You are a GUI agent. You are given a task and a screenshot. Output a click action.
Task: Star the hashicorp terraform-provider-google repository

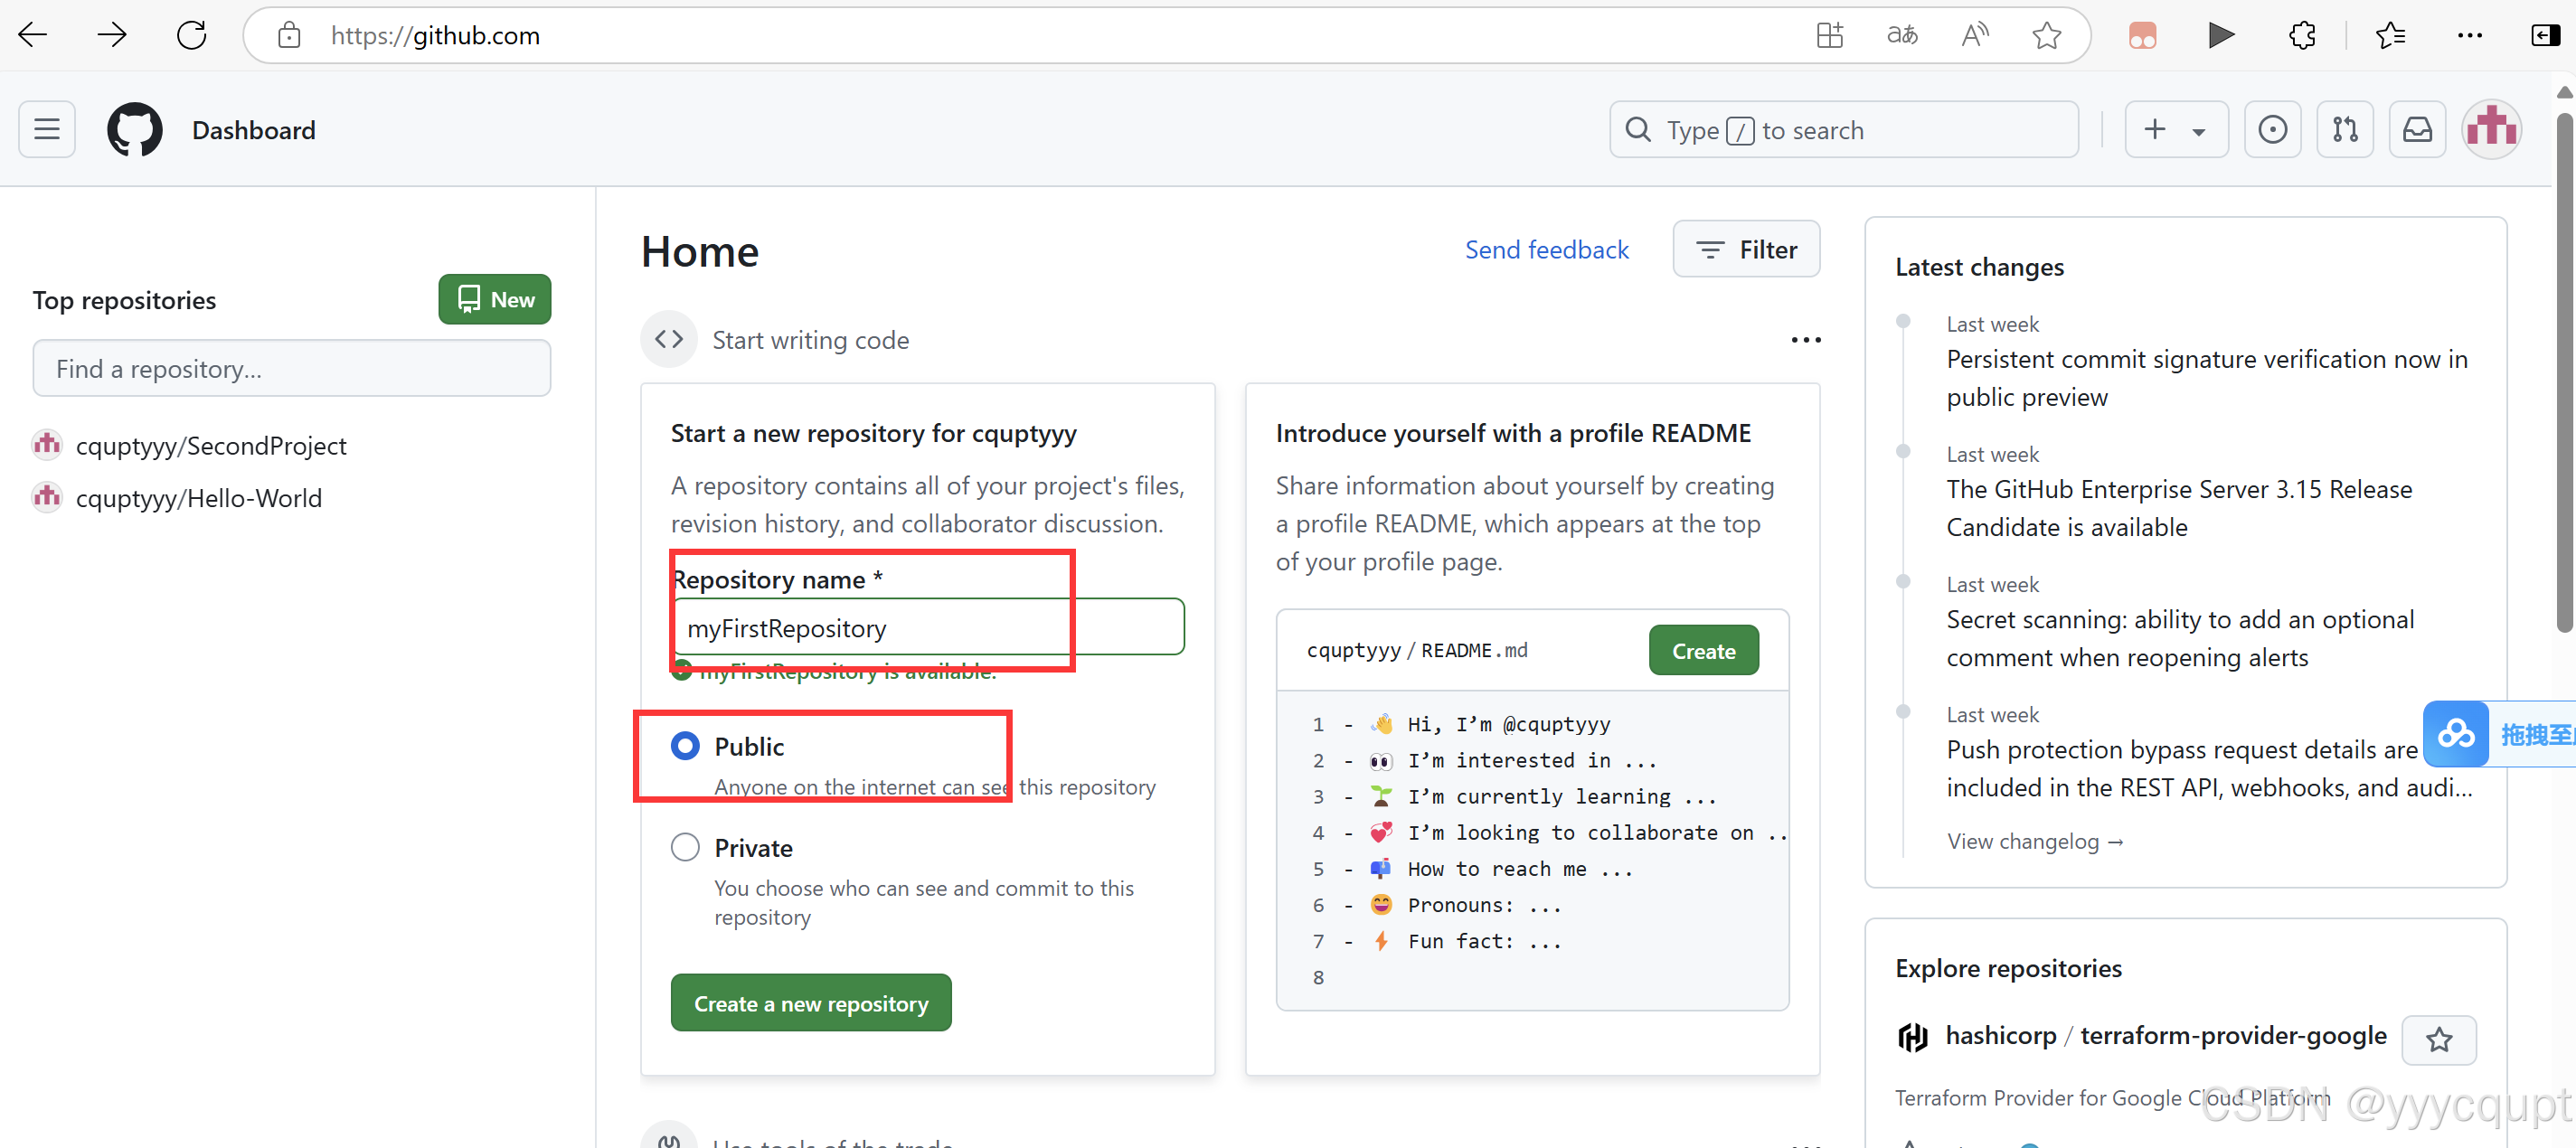click(x=2439, y=1040)
